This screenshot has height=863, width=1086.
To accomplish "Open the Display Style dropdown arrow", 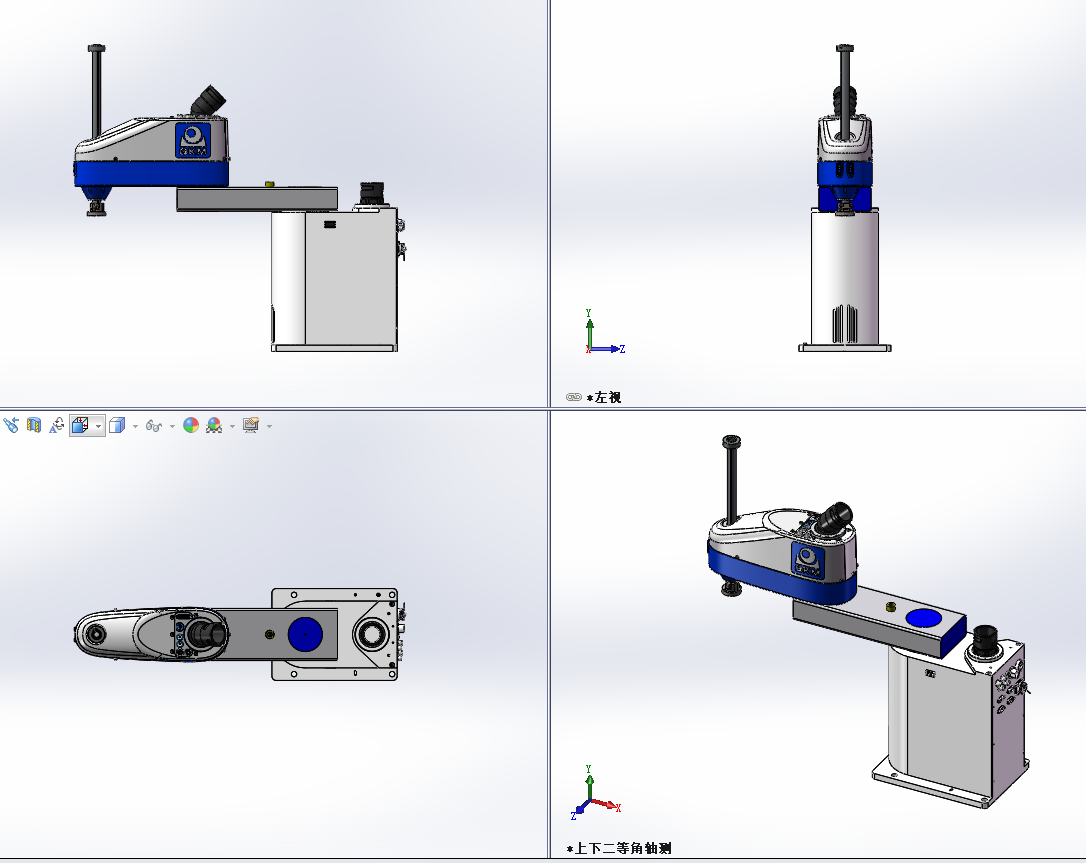I will click(x=135, y=426).
